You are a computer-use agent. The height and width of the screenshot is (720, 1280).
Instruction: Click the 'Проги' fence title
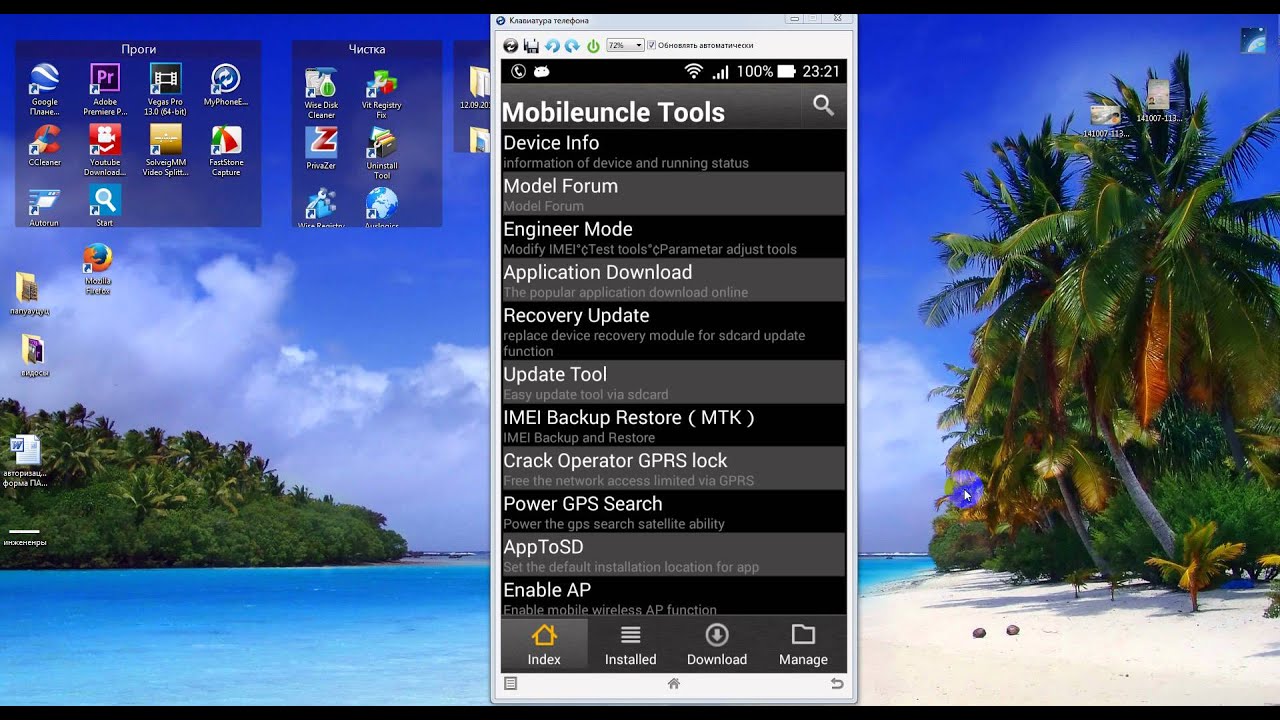pos(139,49)
